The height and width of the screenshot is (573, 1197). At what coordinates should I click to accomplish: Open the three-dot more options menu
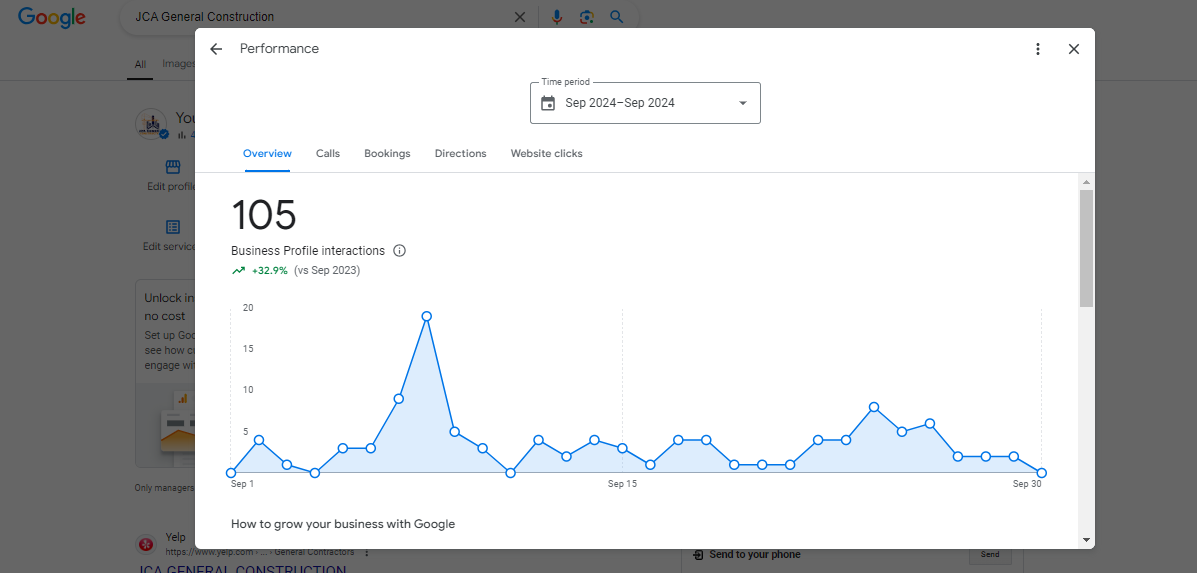(x=1037, y=49)
